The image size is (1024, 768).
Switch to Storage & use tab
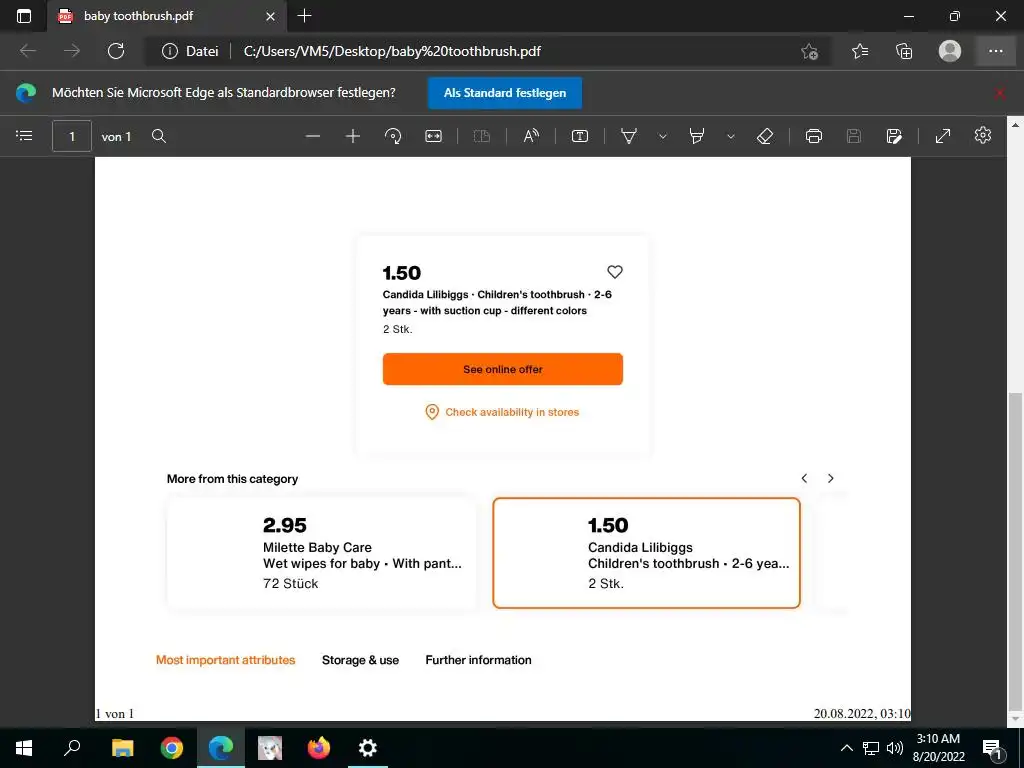tap(360, 660)
